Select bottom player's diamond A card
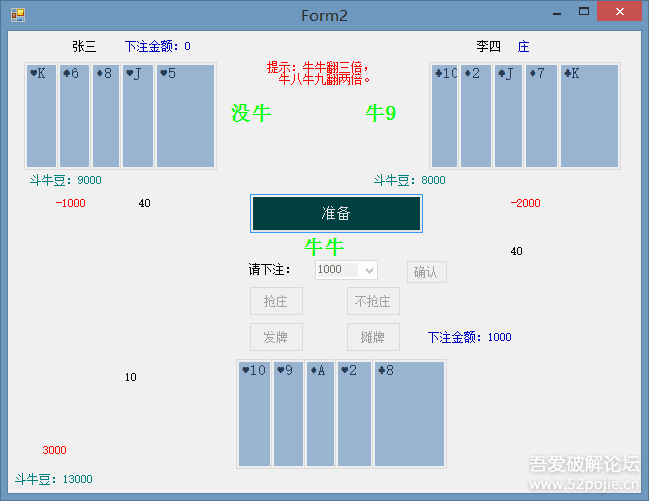The height and width of the screenshot is (501, 649). pyautogui.click(x=320, y=414)
